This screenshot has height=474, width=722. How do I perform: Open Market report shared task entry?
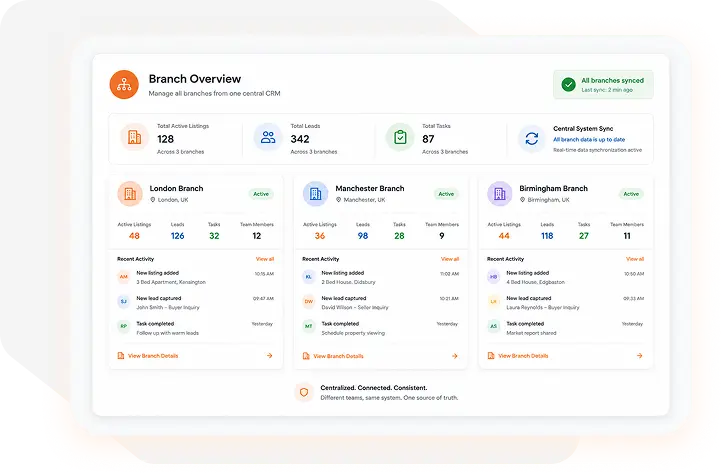point(531,333)
